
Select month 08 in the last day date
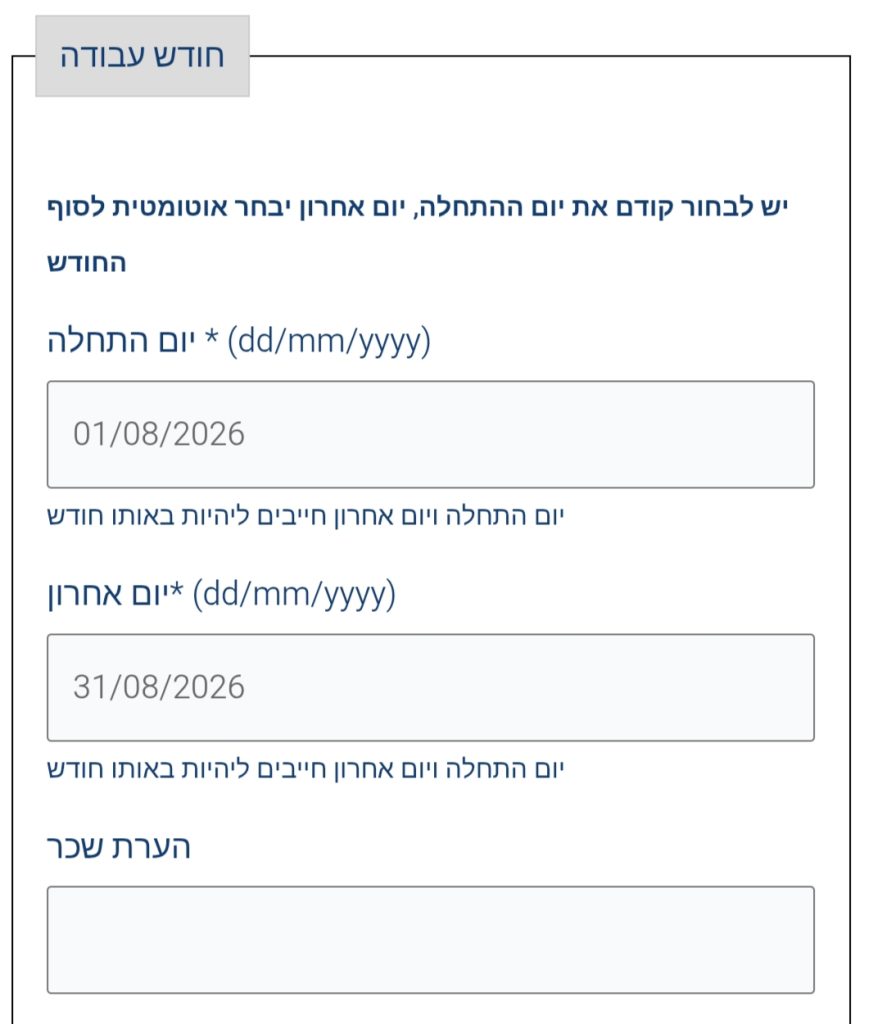tap(134, 687)
